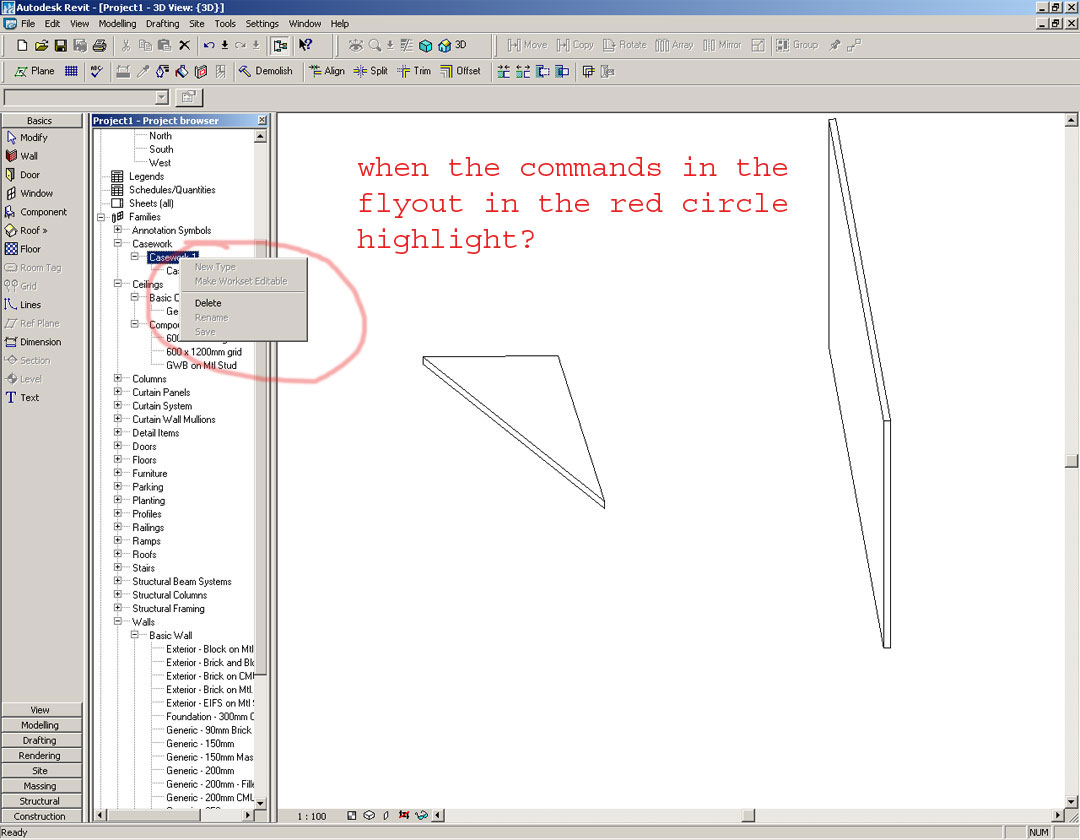Click the Work Plane grid icon
The height and width of the screenshot is (840, 1080).
(x=71, y=71)
